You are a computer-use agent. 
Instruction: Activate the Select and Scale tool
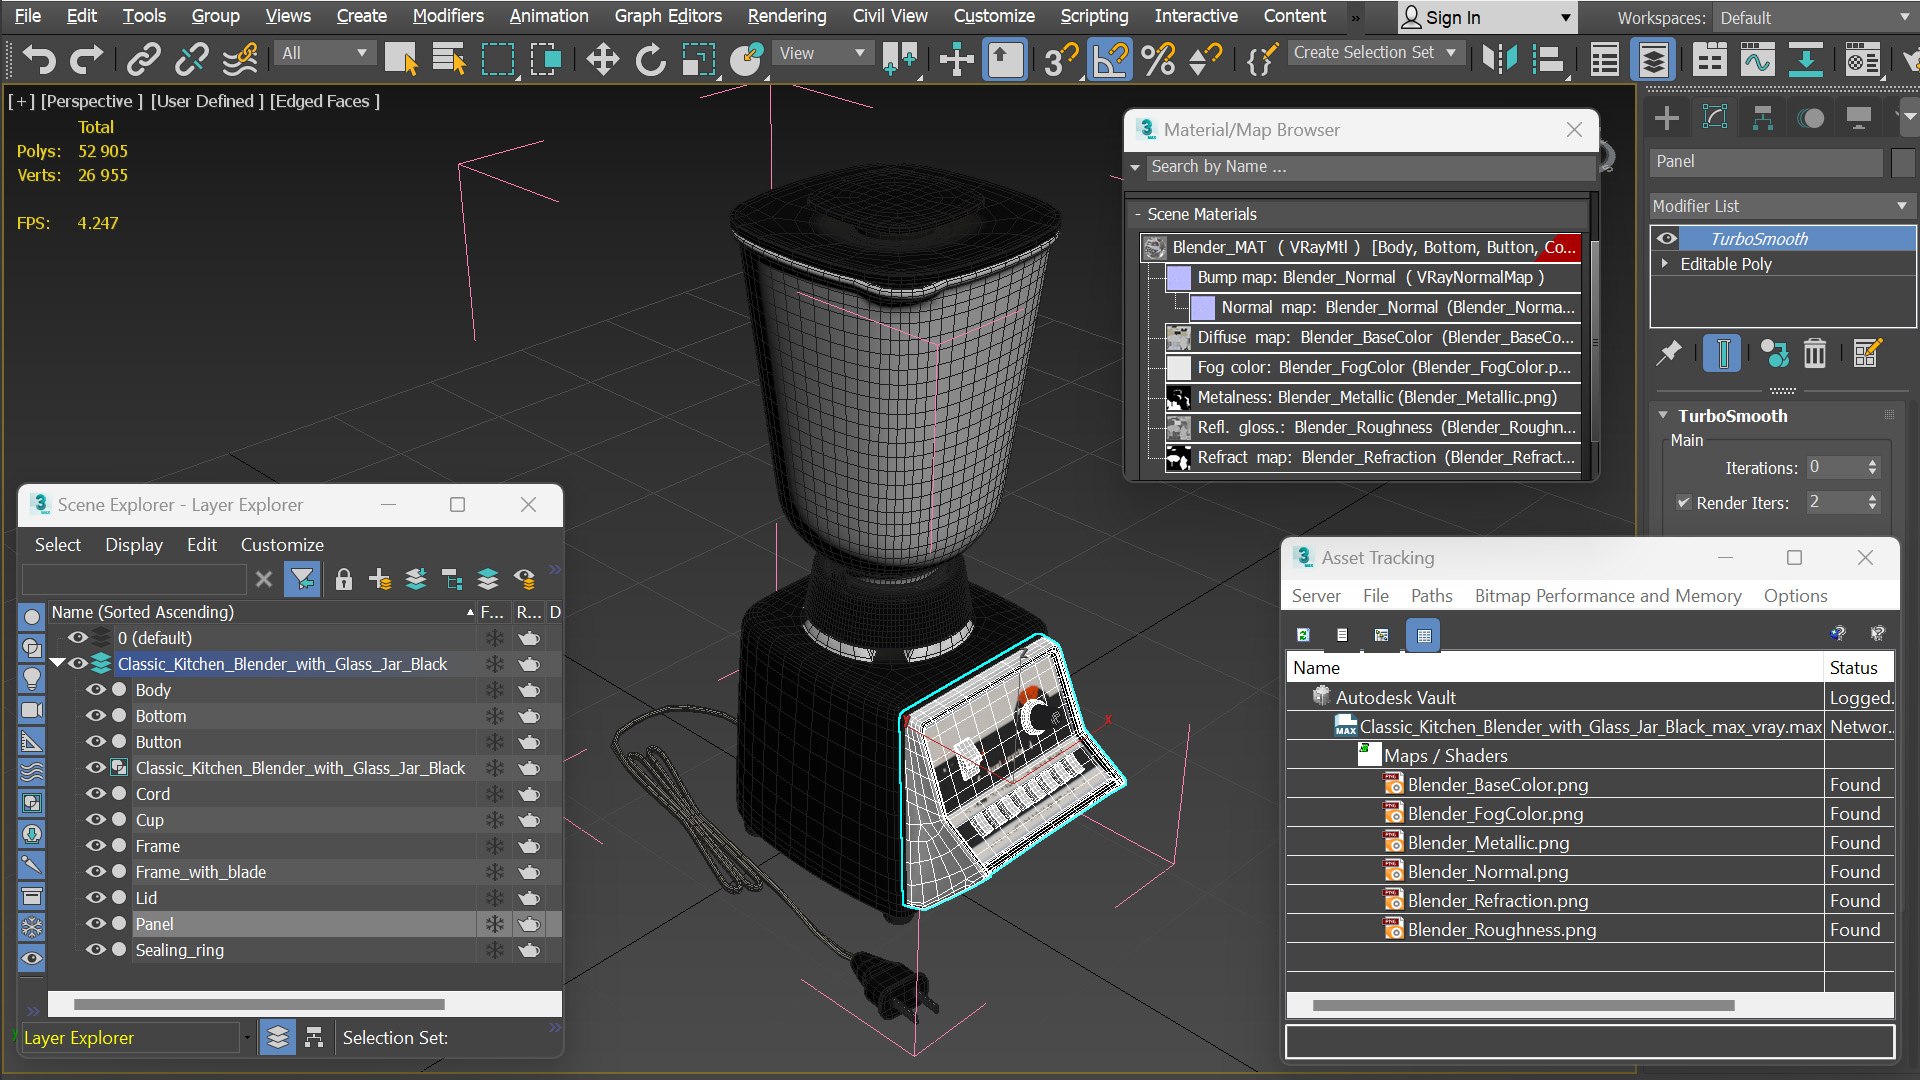click(698, 60)
